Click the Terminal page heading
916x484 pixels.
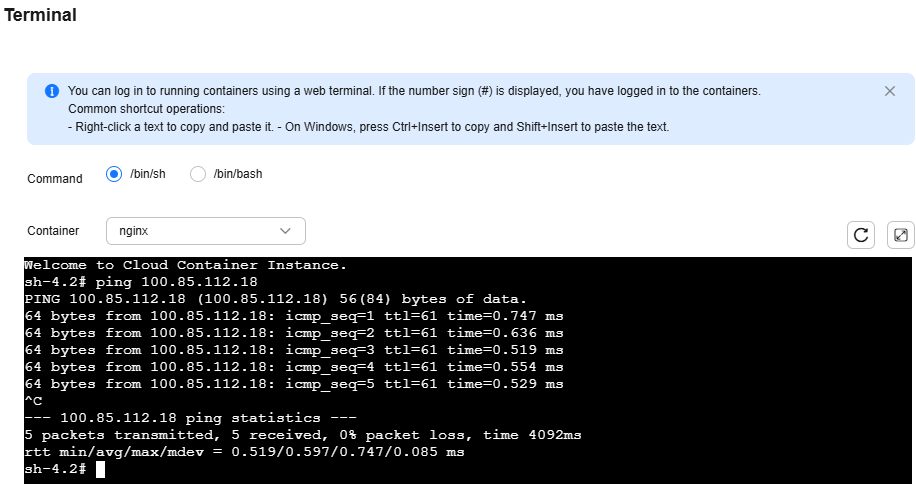40,15
